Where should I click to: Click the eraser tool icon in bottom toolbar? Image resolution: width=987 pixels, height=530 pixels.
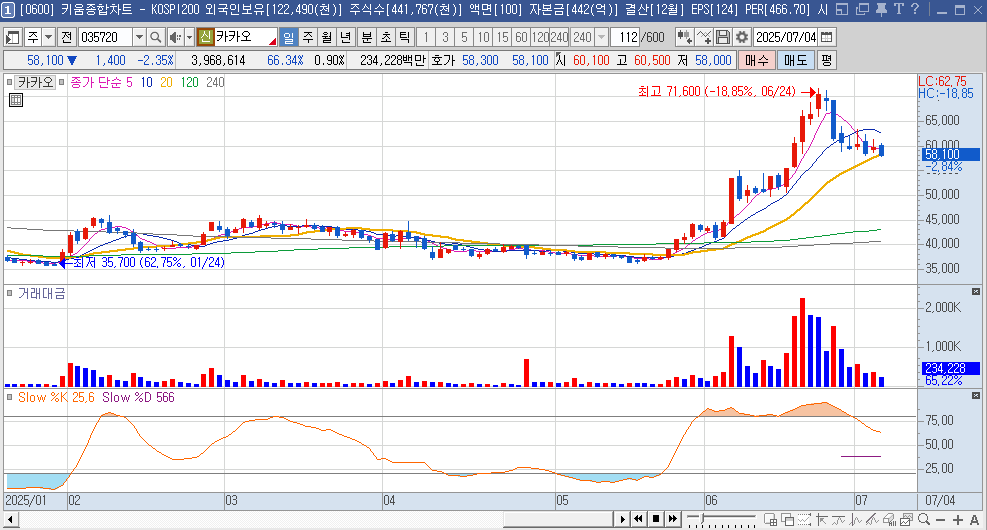tap(889, 519)
